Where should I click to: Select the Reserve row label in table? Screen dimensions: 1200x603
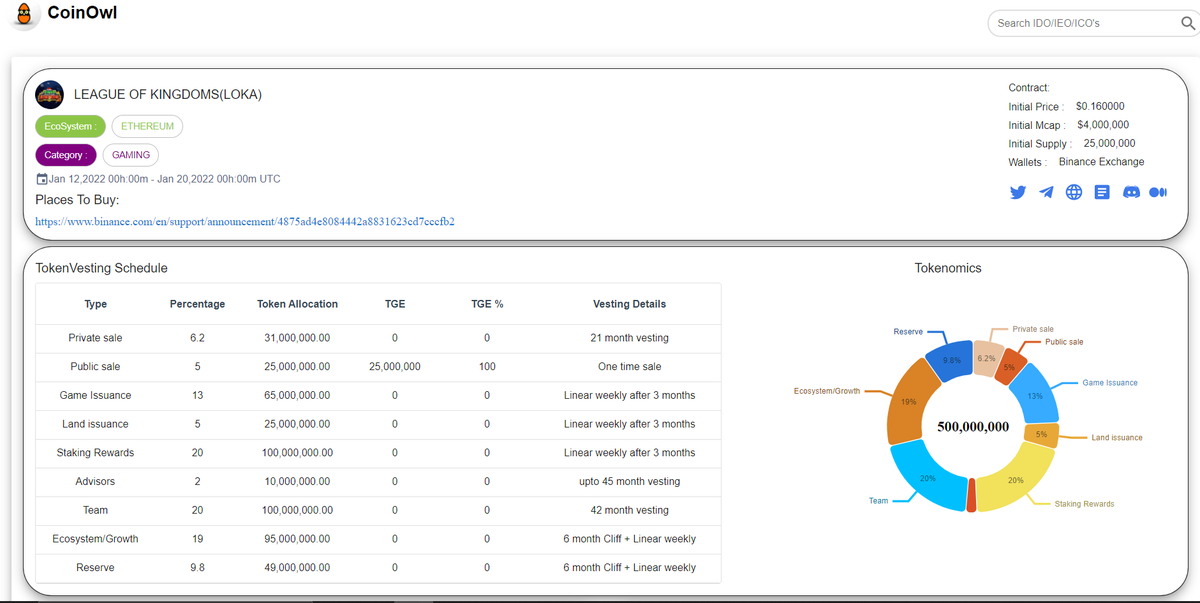point(95,568)
